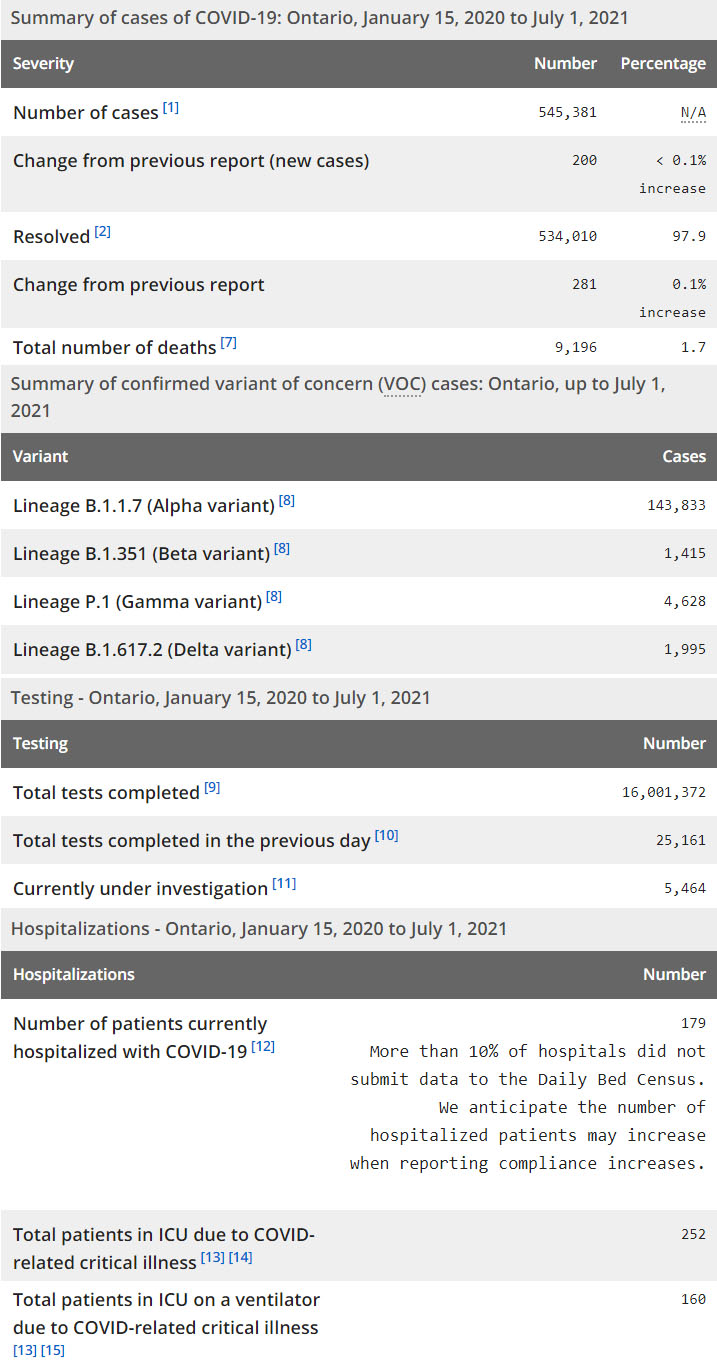
Task: Click footnote 8 beside the Gamma variant
Action: [274, 597]
